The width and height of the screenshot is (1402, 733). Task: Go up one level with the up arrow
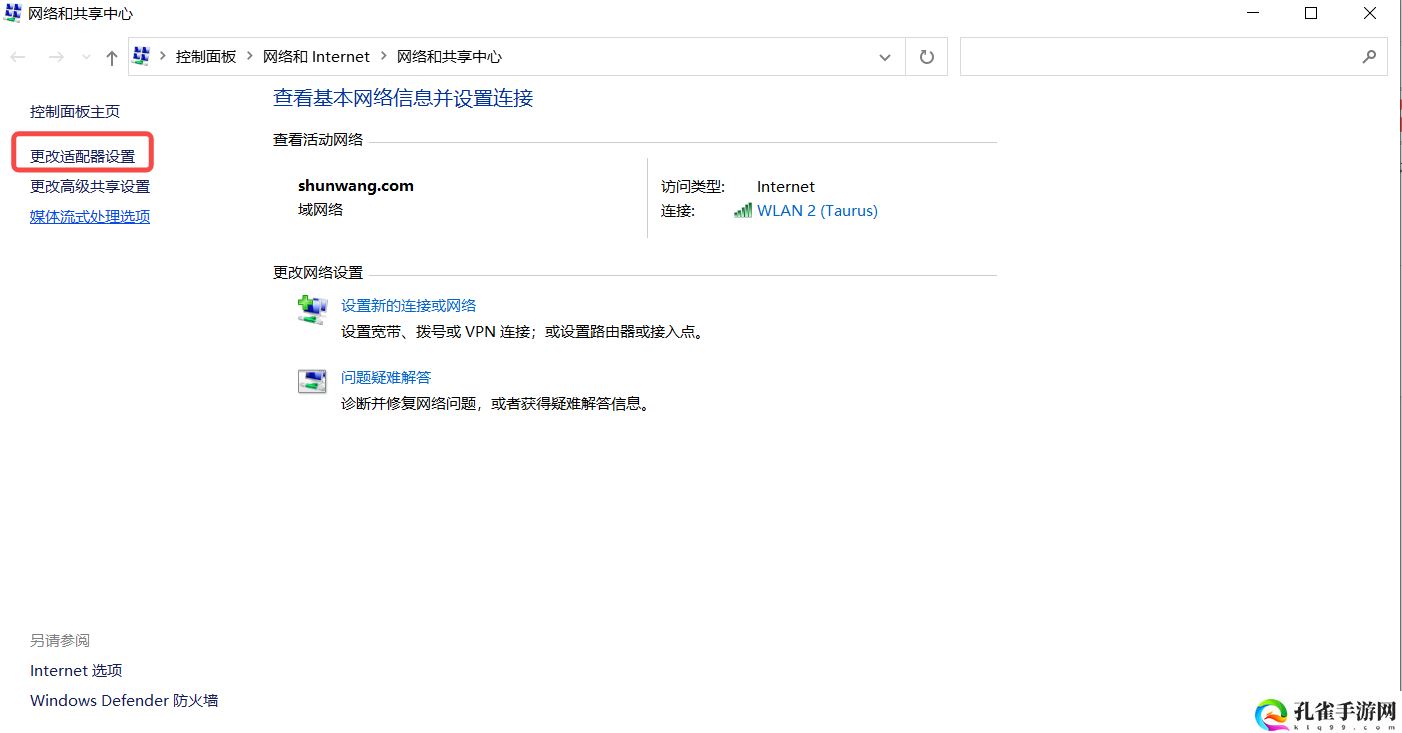(112, 58)
